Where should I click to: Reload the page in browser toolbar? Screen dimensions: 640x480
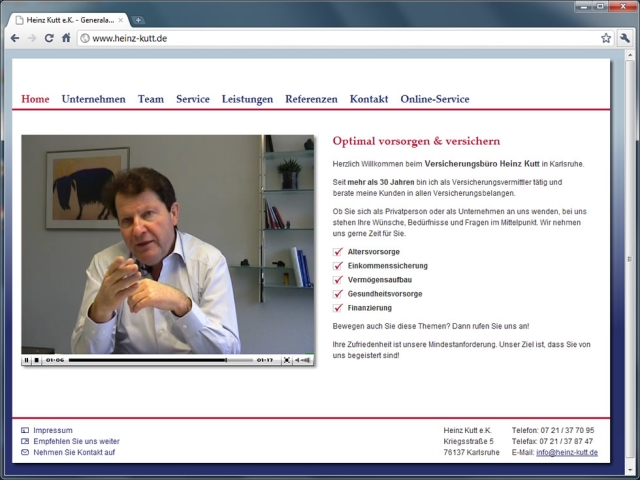pos(49,38)
